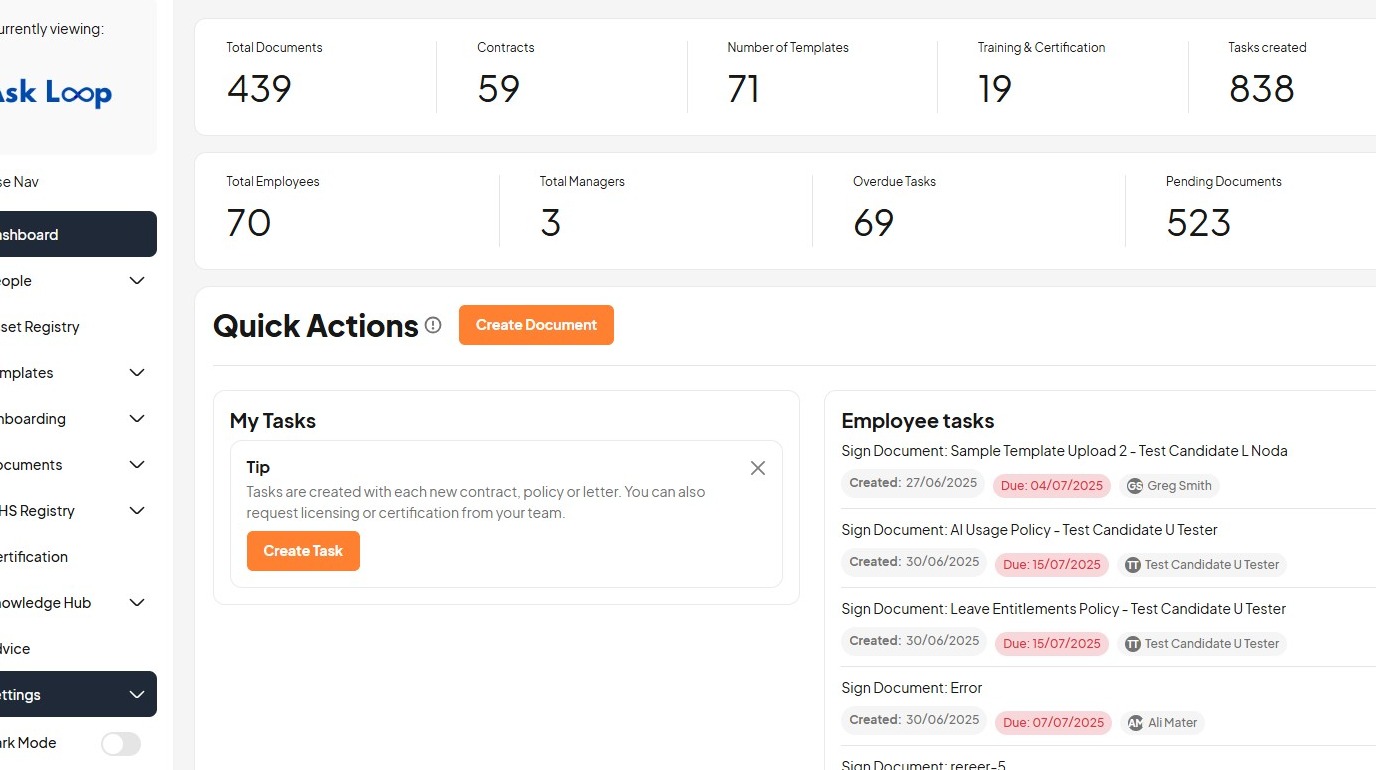Click the Due 04/07/2025 badge
This screenshot has height=770, width=1376.
pyautogui.click(x=1052, y=486)
